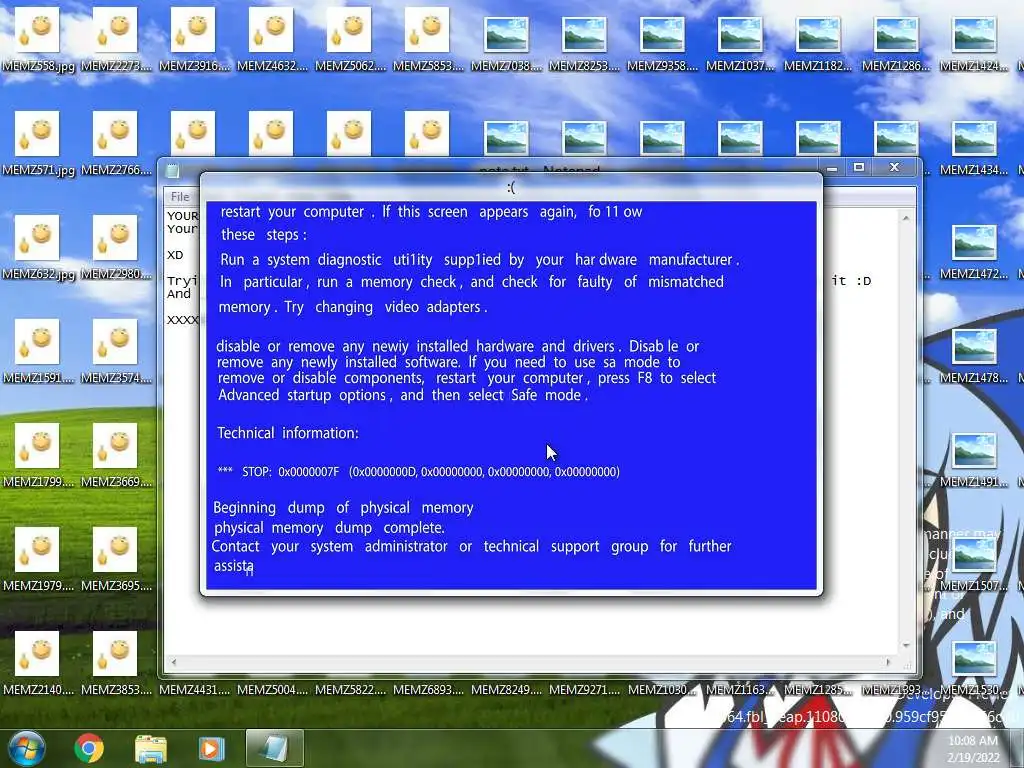Minimize the Notepad window
This screenshot has height=768, width=1024.
click(832, 168)
